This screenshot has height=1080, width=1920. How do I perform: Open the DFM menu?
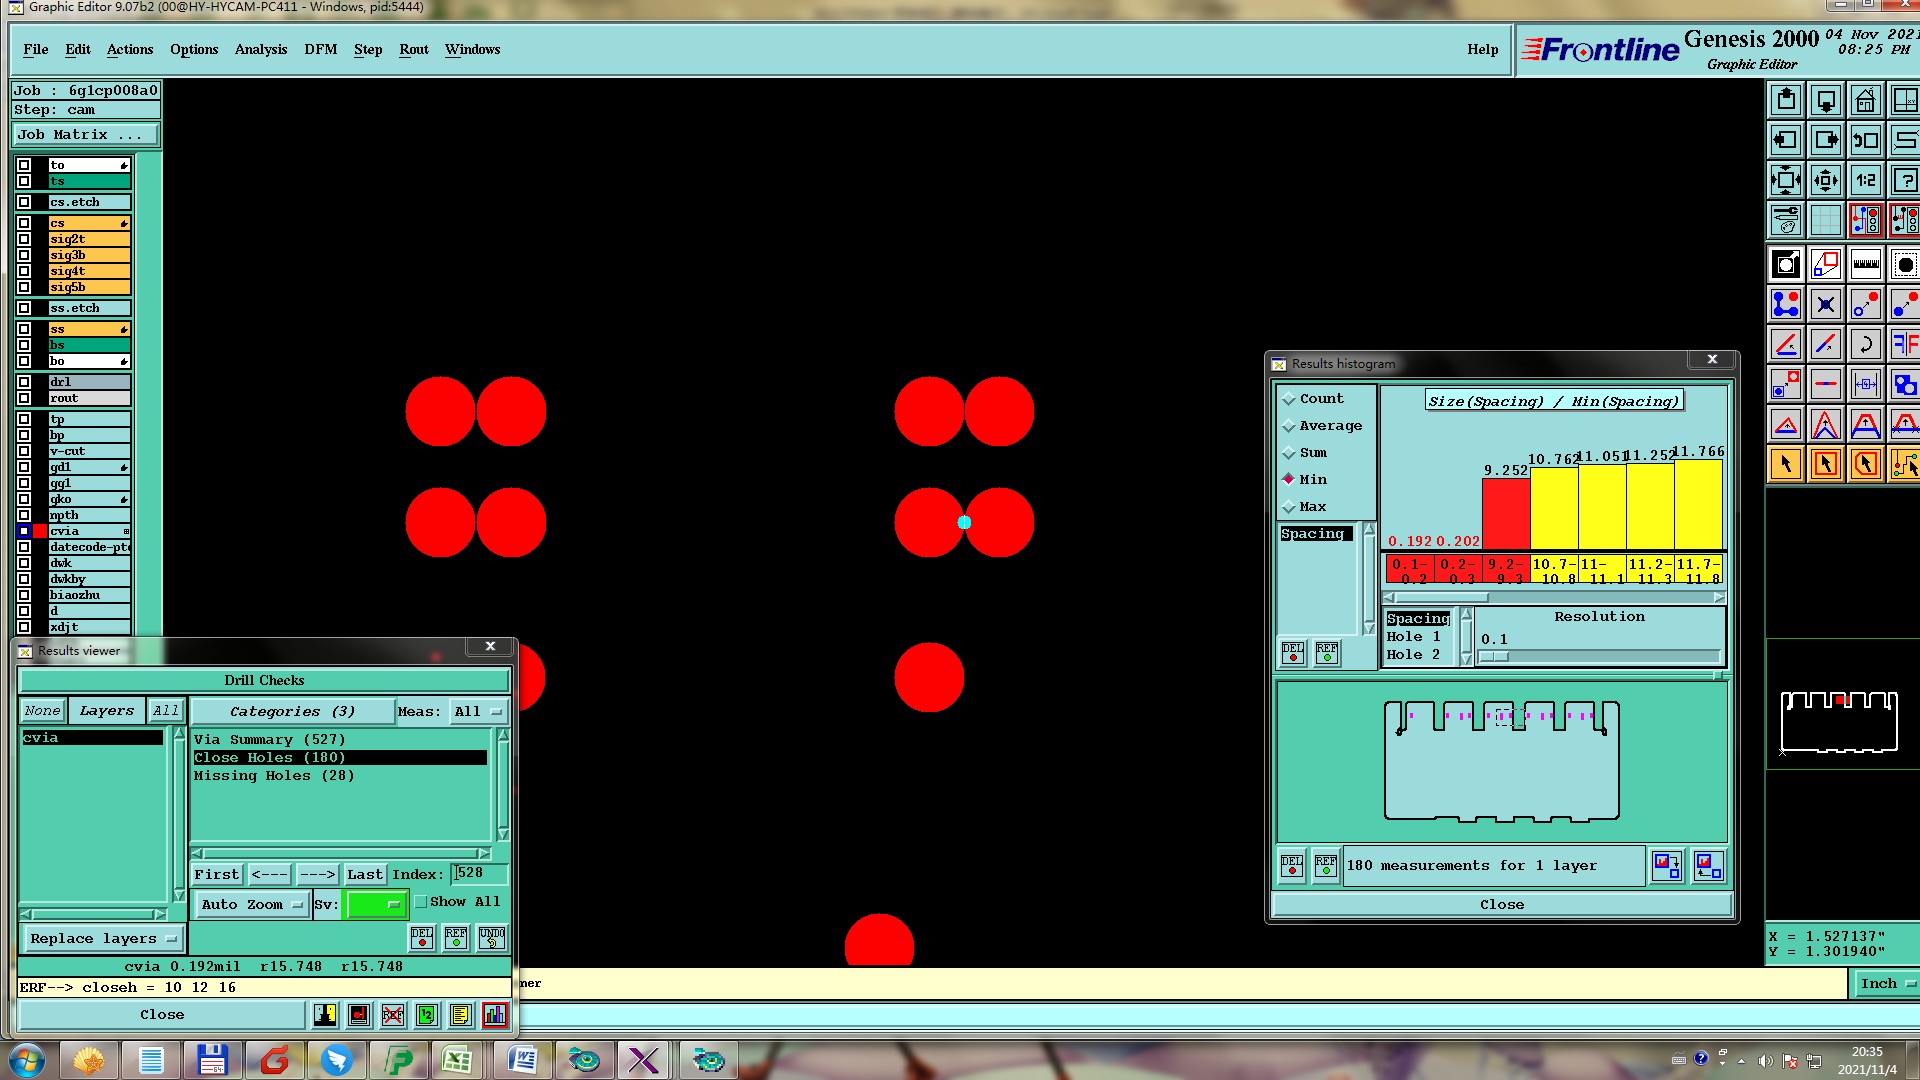pyautogui.click(x=320, y=49)
